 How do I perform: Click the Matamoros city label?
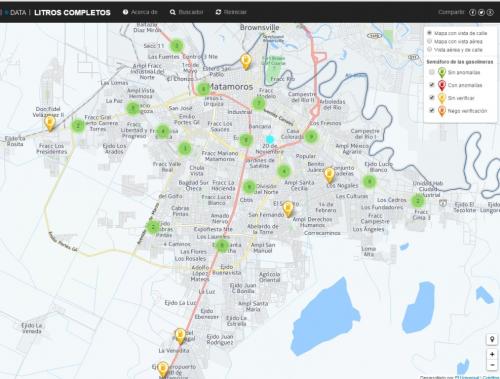[x=231, y=87]
